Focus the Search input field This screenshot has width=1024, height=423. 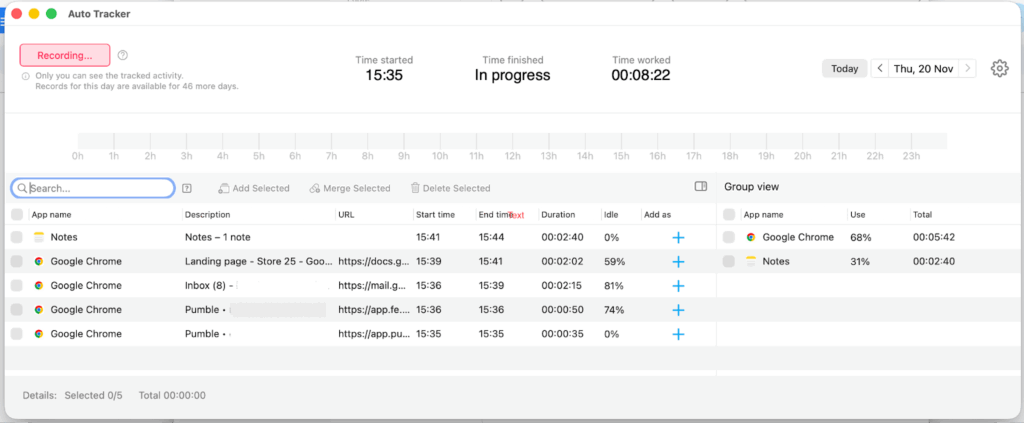coord(98,188)
